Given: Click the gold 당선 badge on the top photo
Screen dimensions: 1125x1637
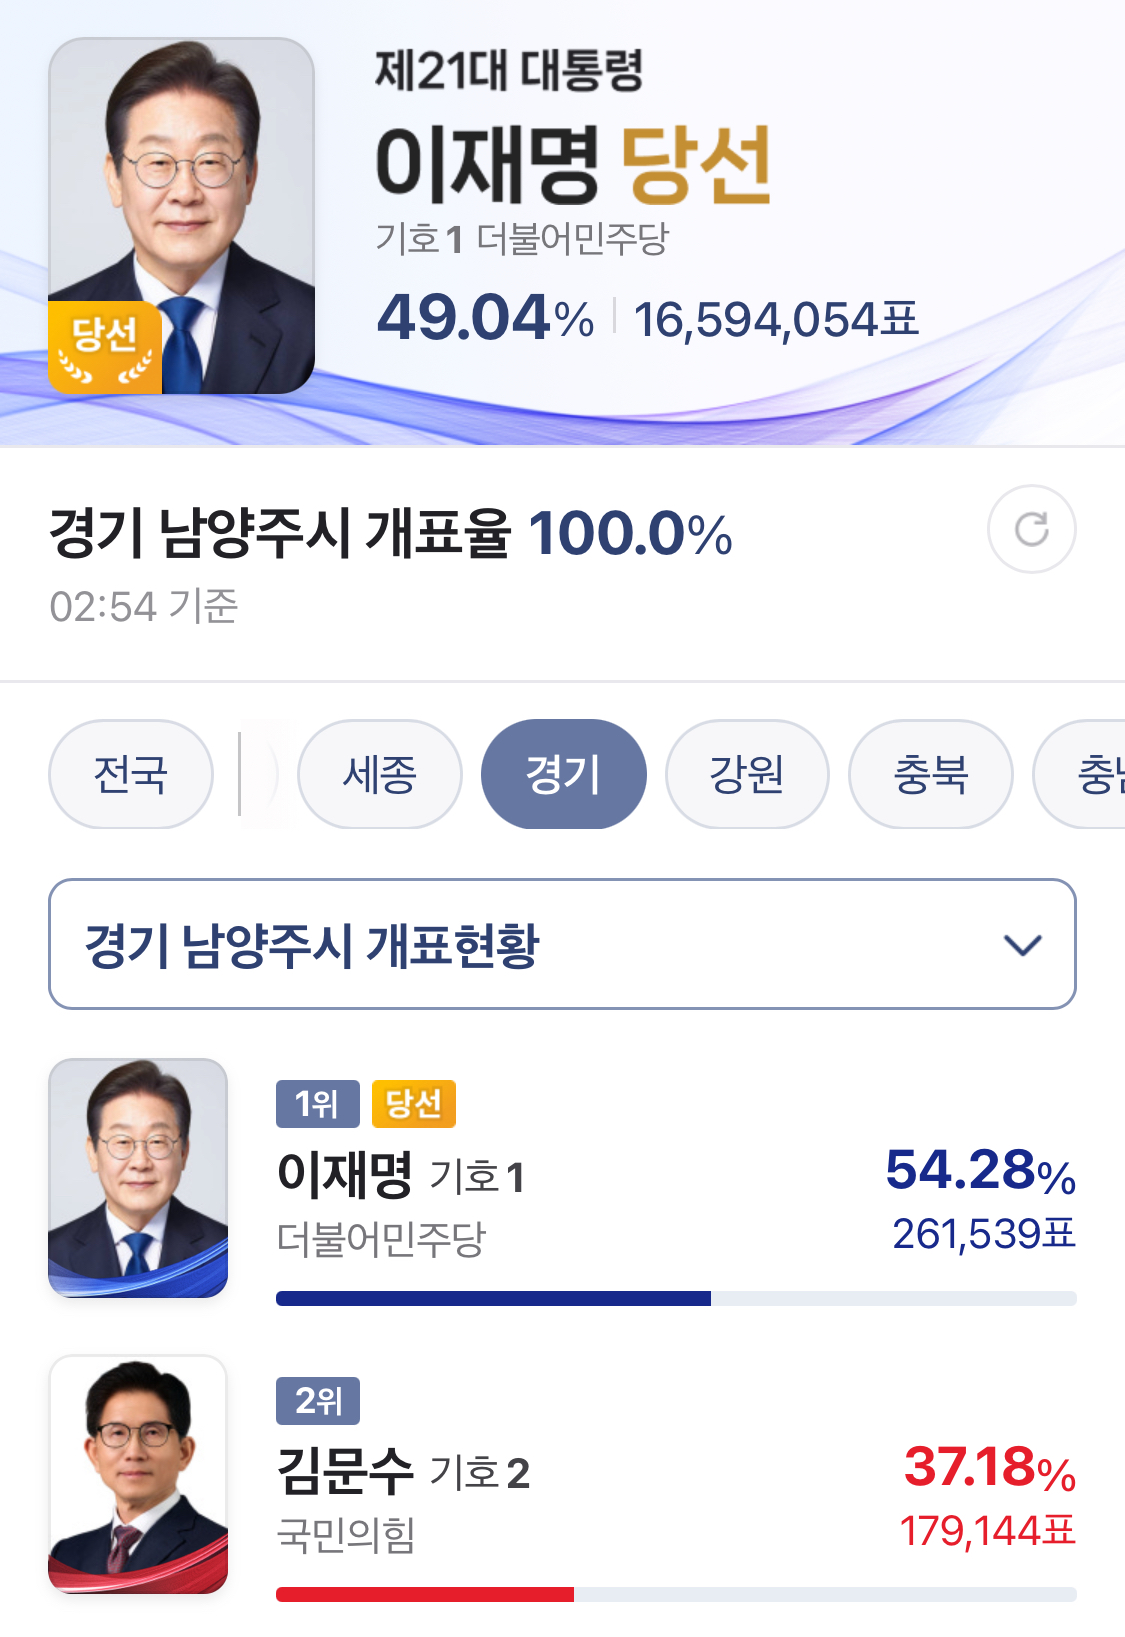Looking at the screenshot, I should [x=105, y=346].
